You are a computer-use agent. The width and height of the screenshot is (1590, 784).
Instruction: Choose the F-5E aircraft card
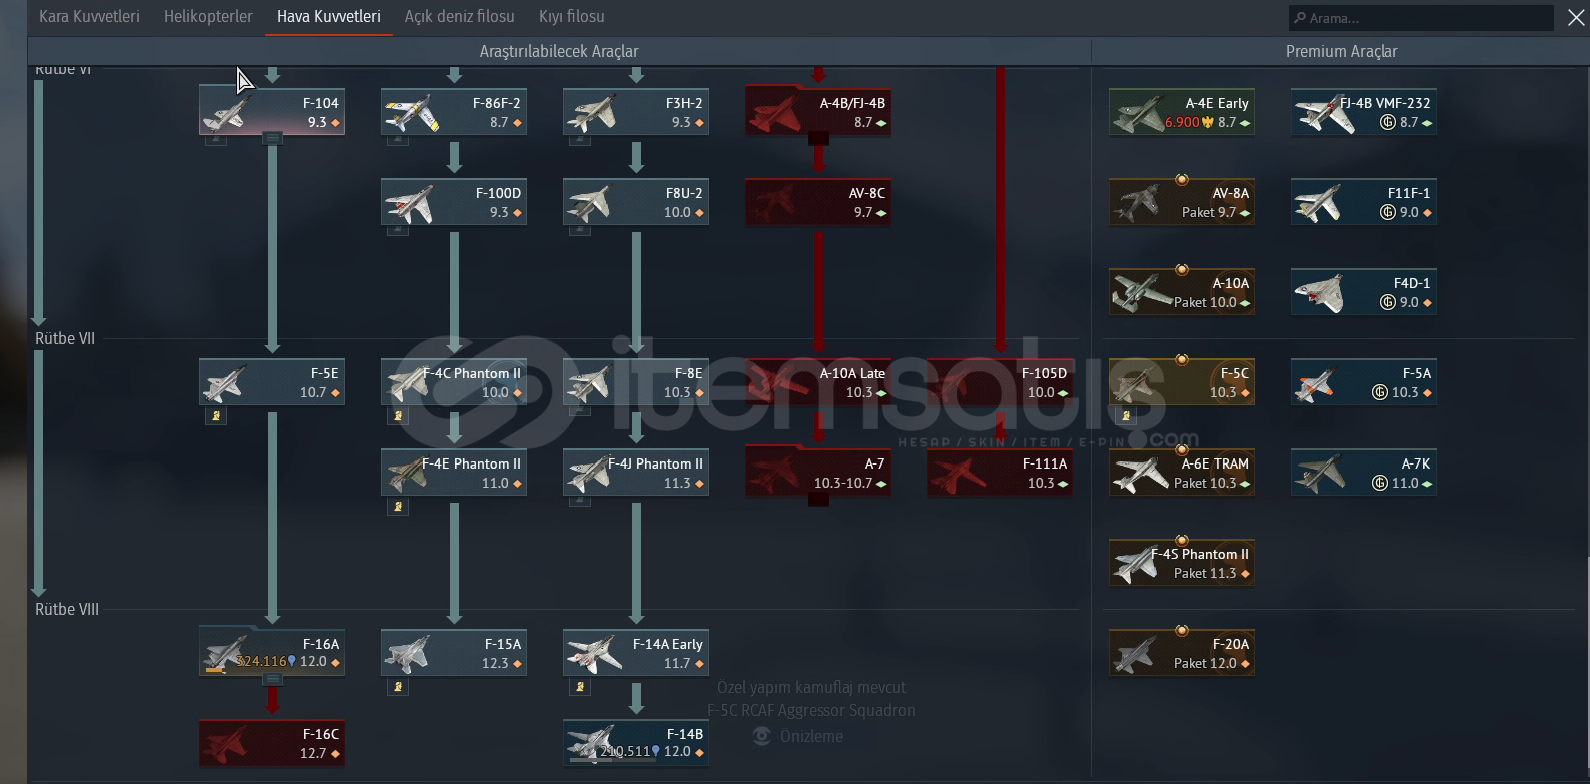272,381
